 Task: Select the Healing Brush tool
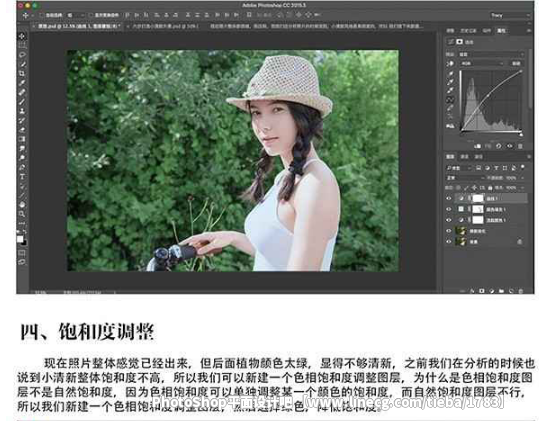[22, 92]
